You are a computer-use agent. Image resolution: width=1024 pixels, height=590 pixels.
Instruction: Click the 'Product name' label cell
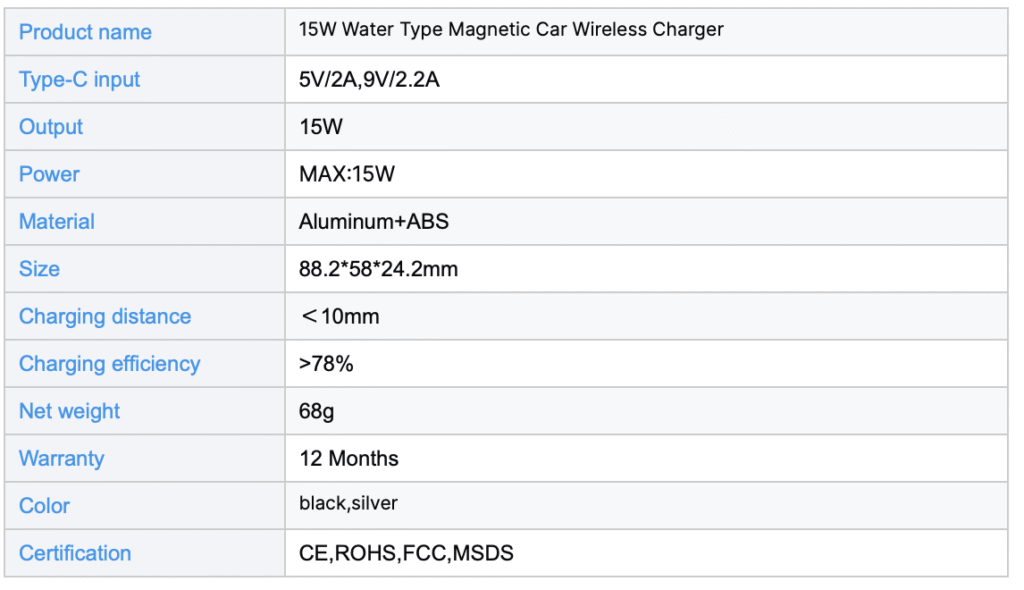(85, 32)
